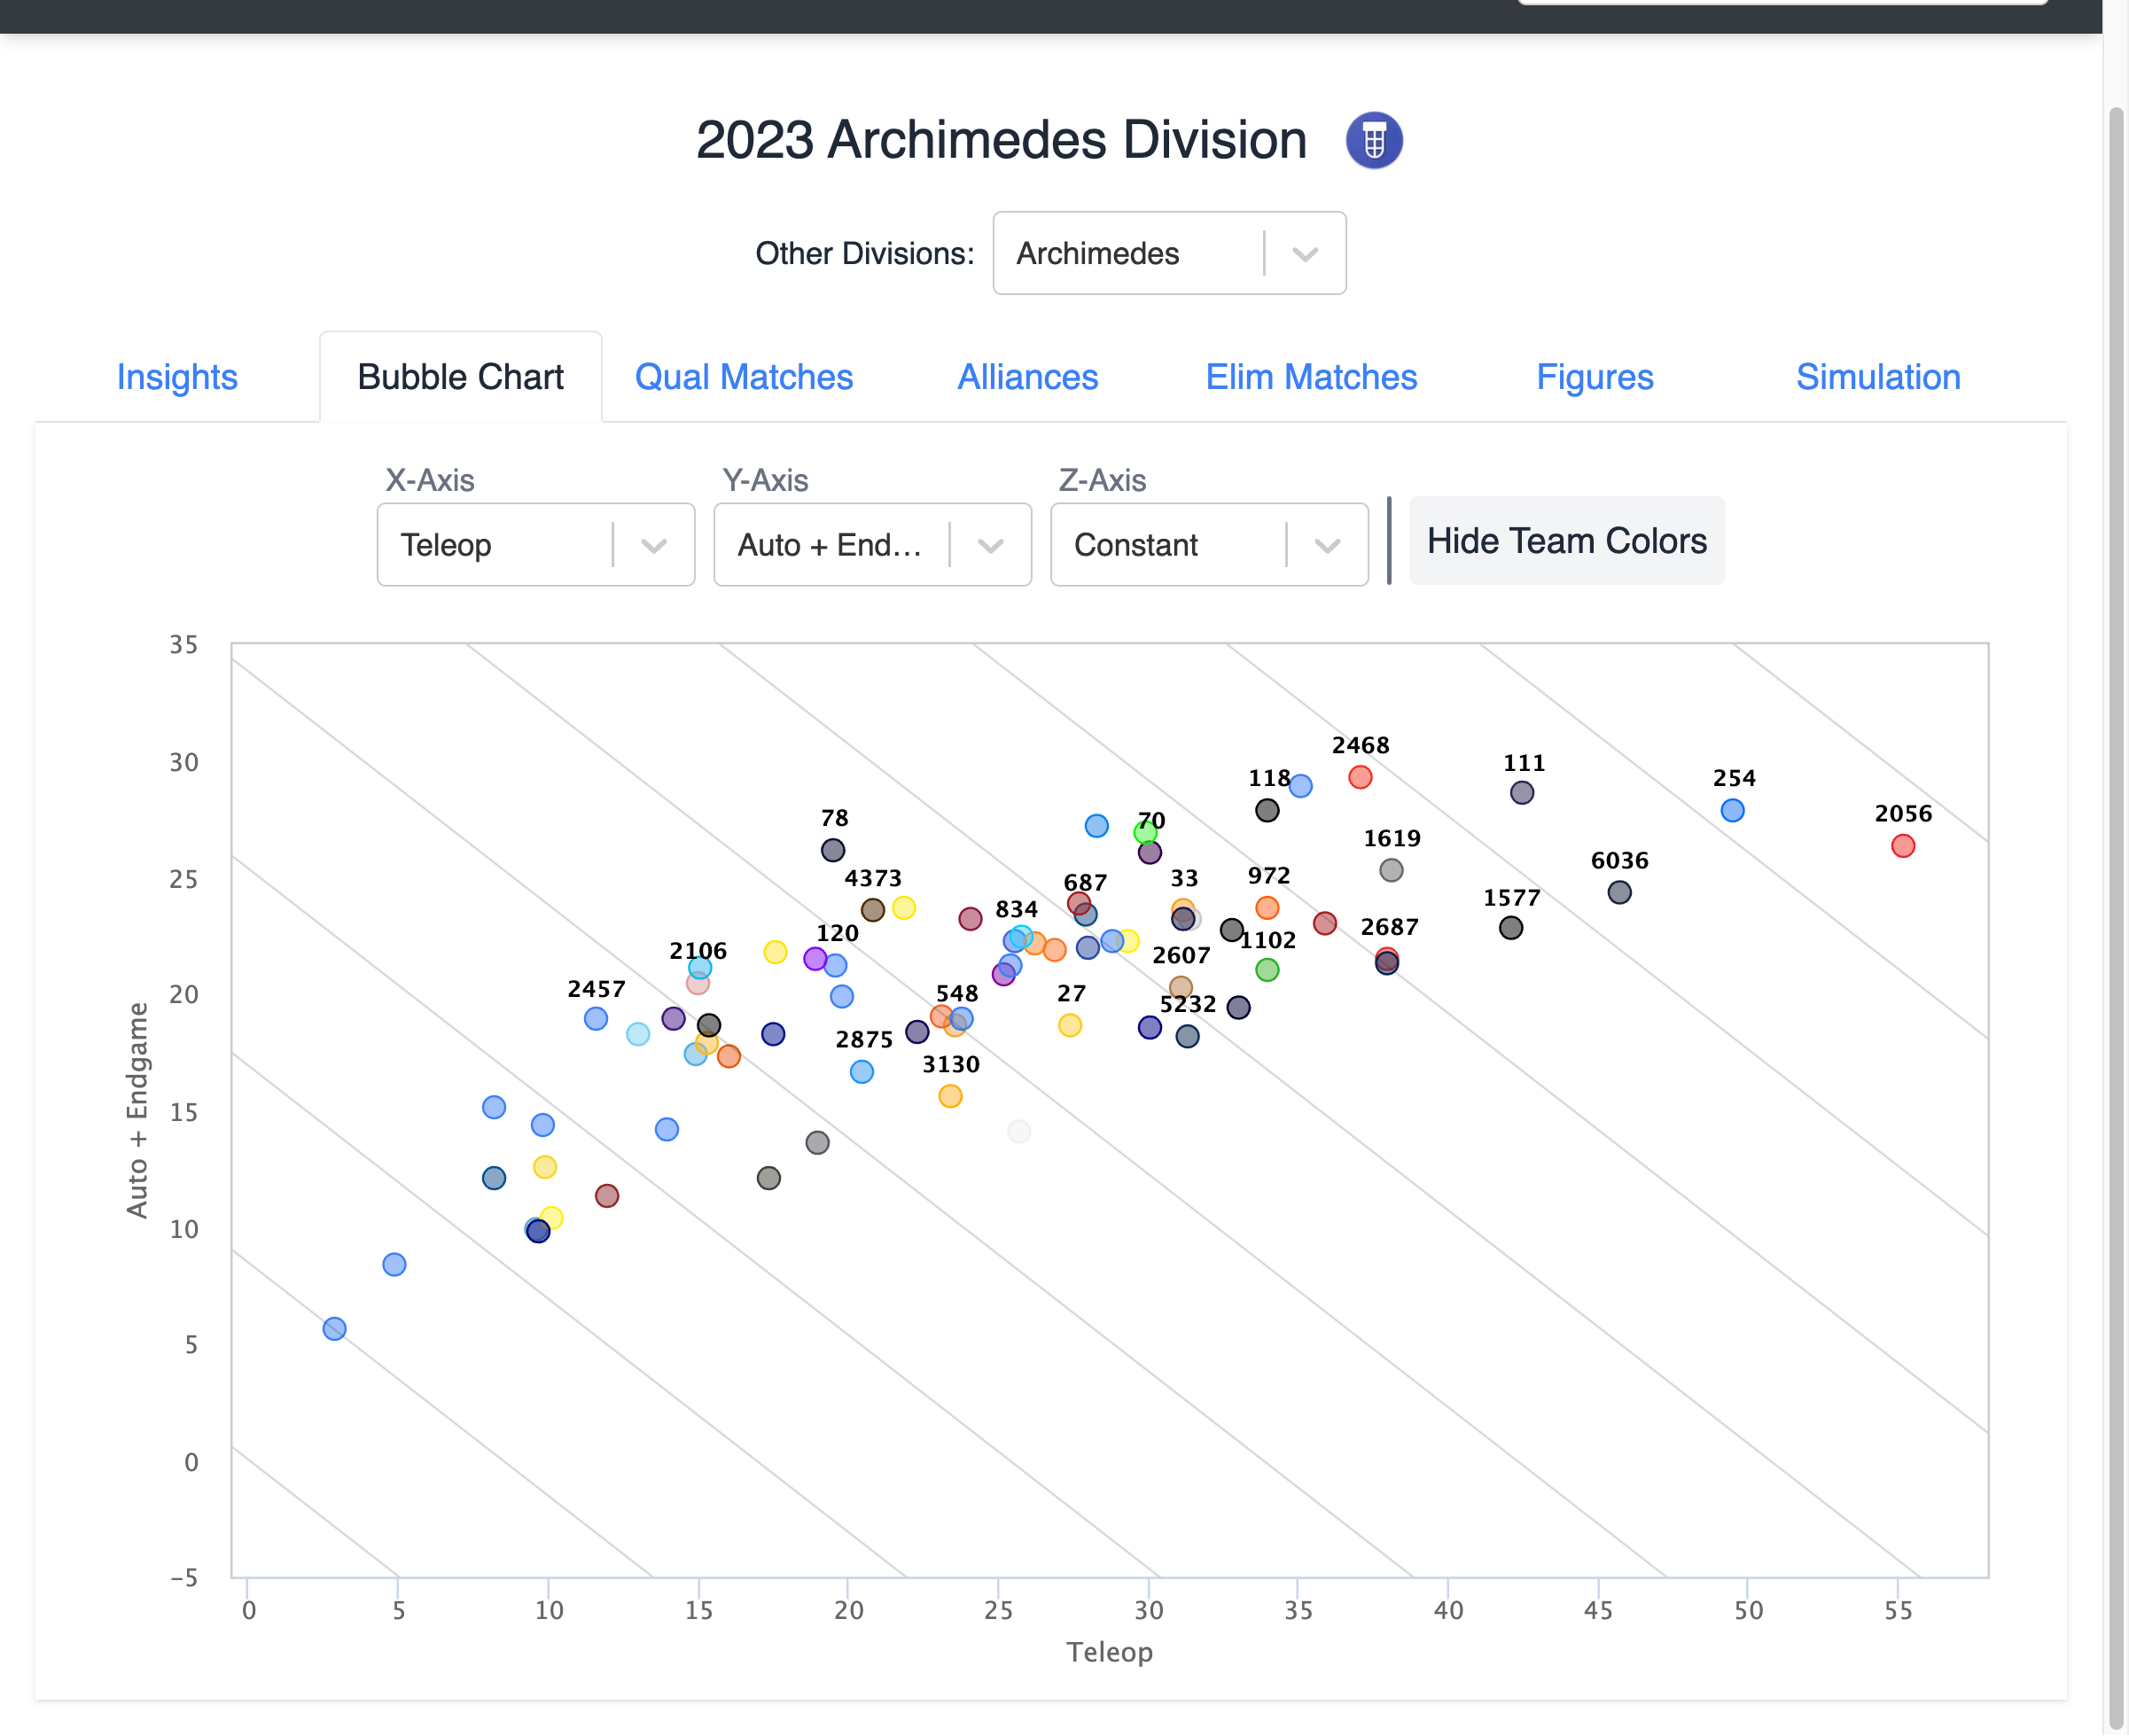Open the Simulation tab

click(x=1878, y=377)
